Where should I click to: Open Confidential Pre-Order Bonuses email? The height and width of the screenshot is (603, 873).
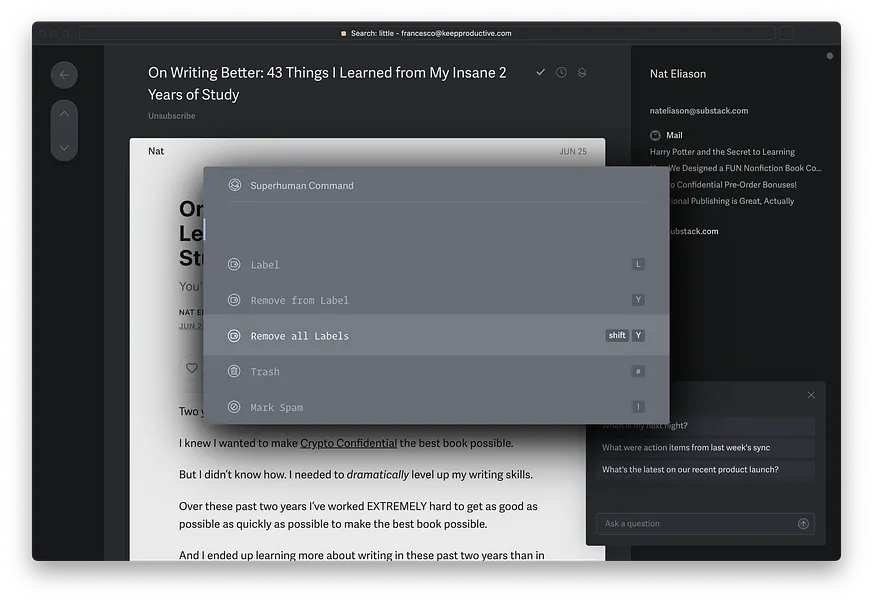(x=733, y=185)
